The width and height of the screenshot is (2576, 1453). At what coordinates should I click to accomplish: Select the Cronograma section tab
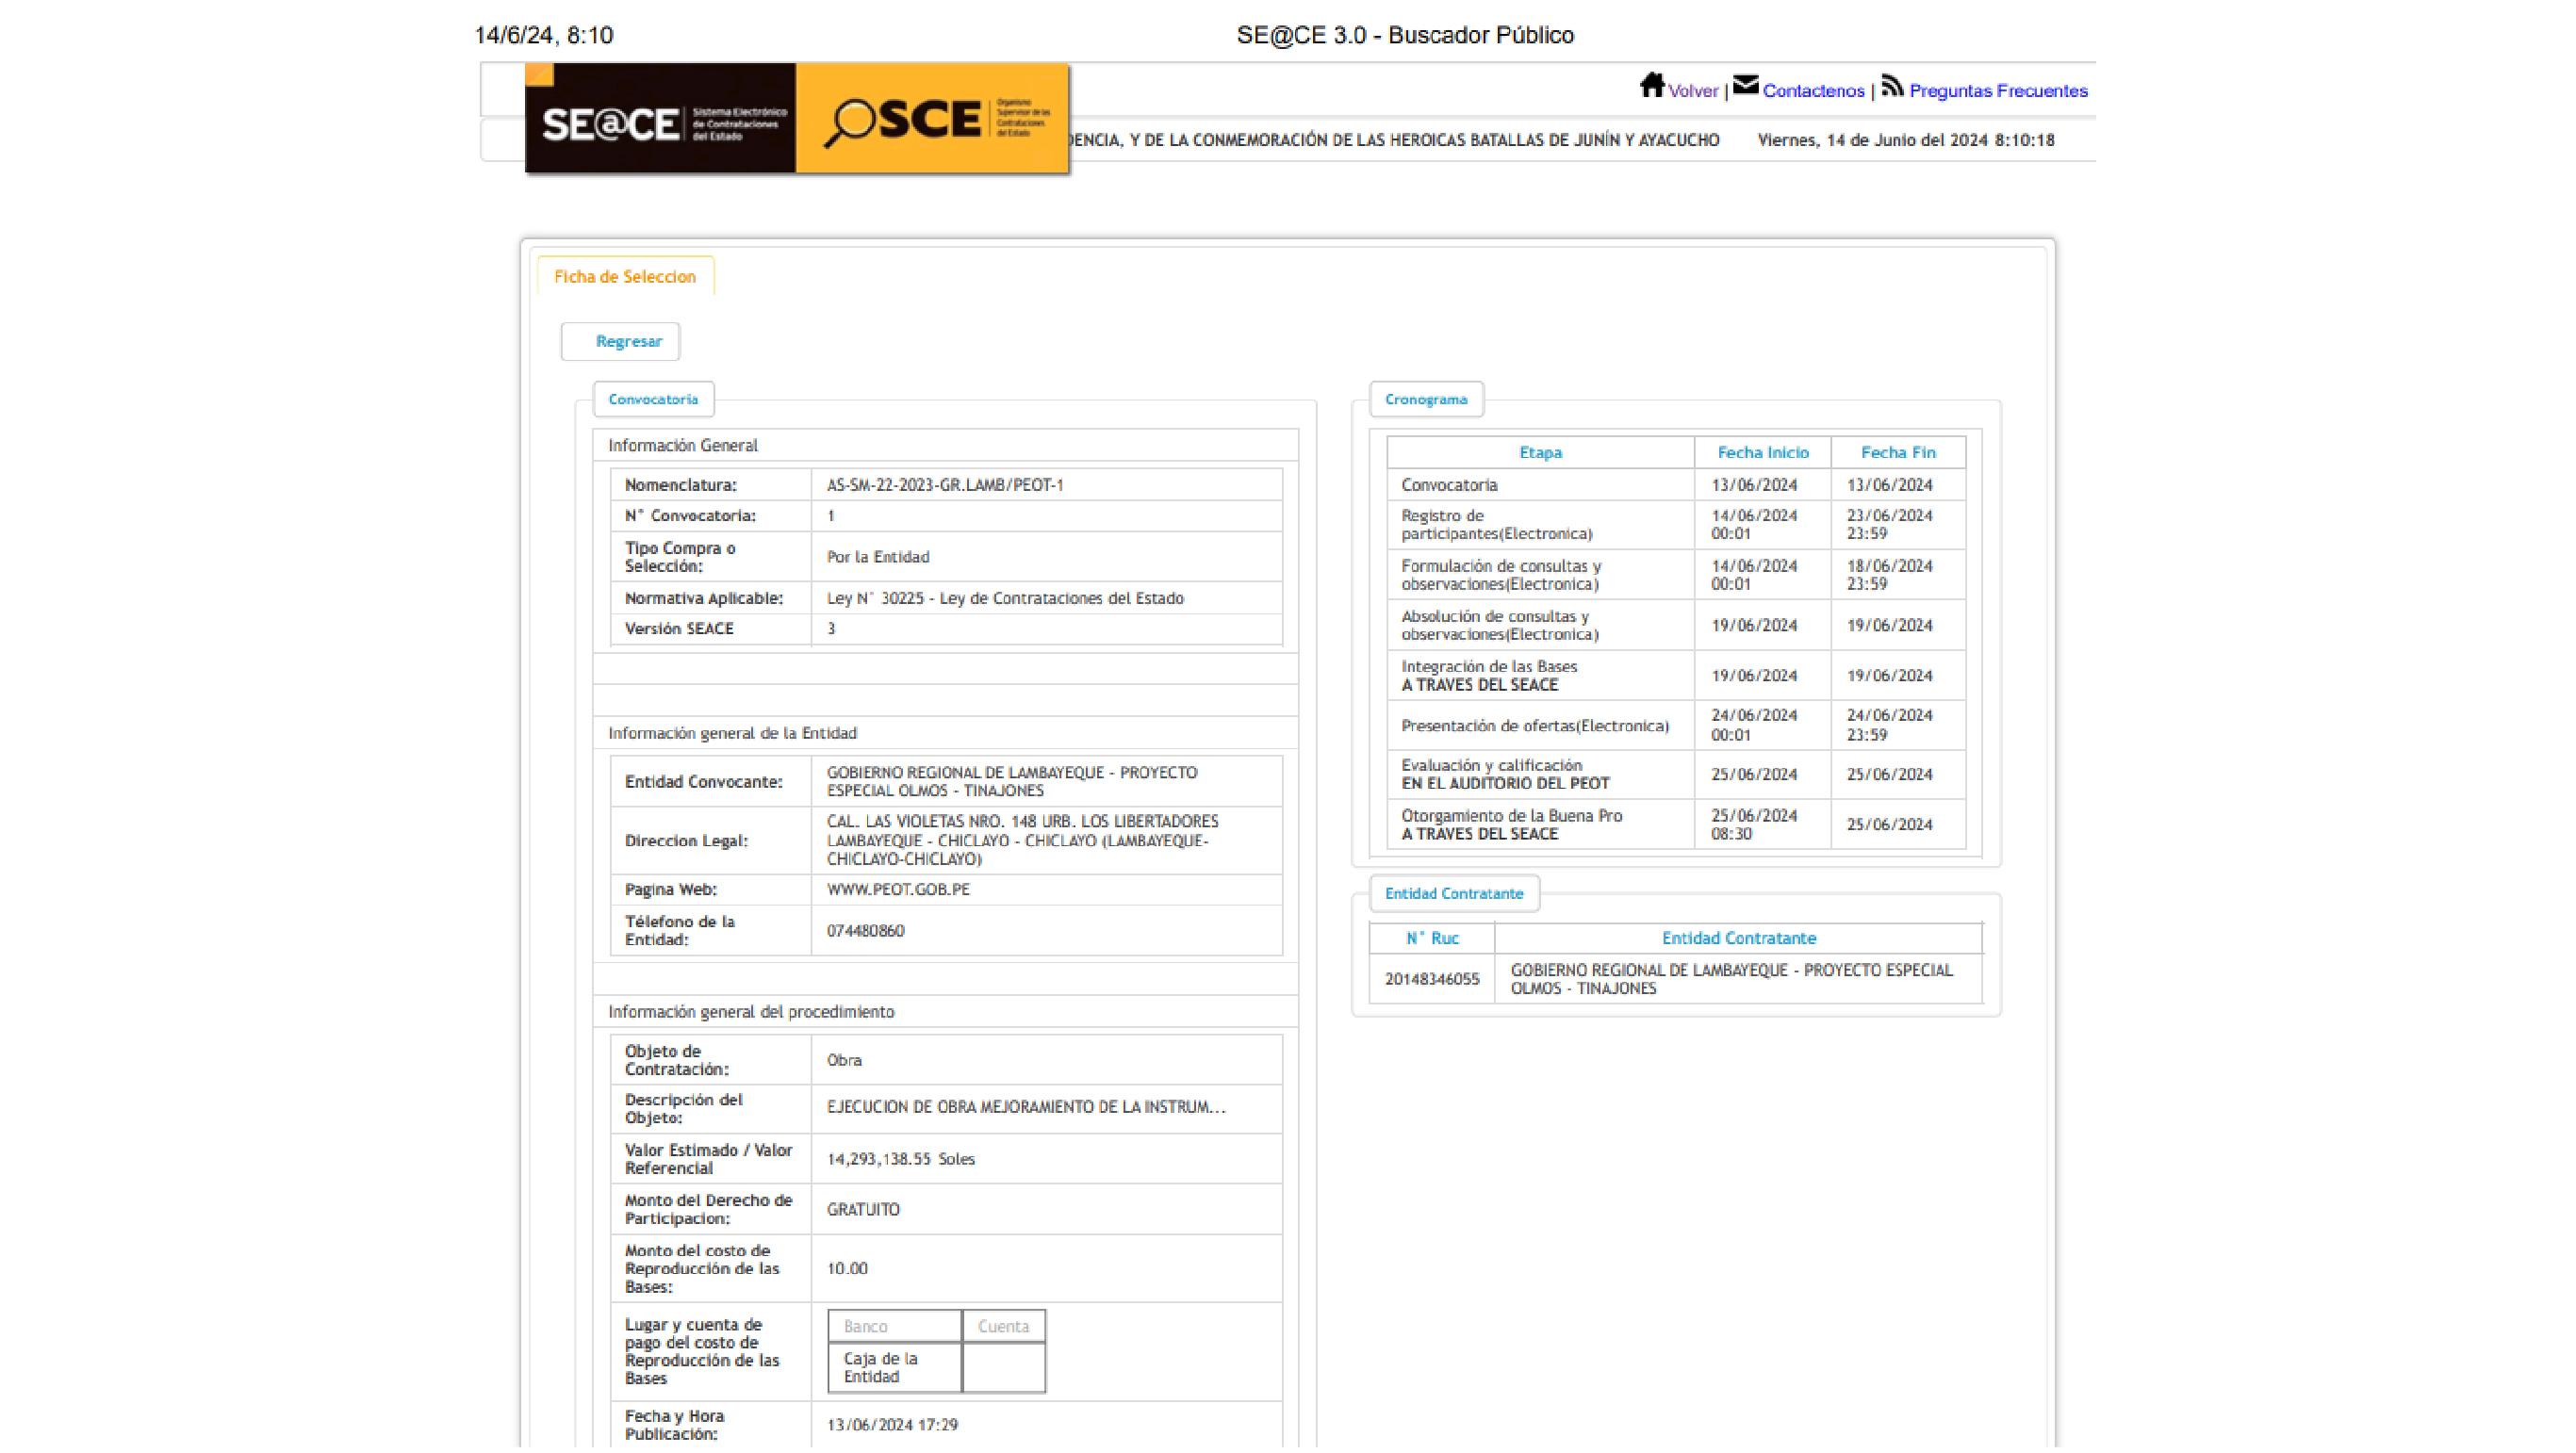(1426, 400)
